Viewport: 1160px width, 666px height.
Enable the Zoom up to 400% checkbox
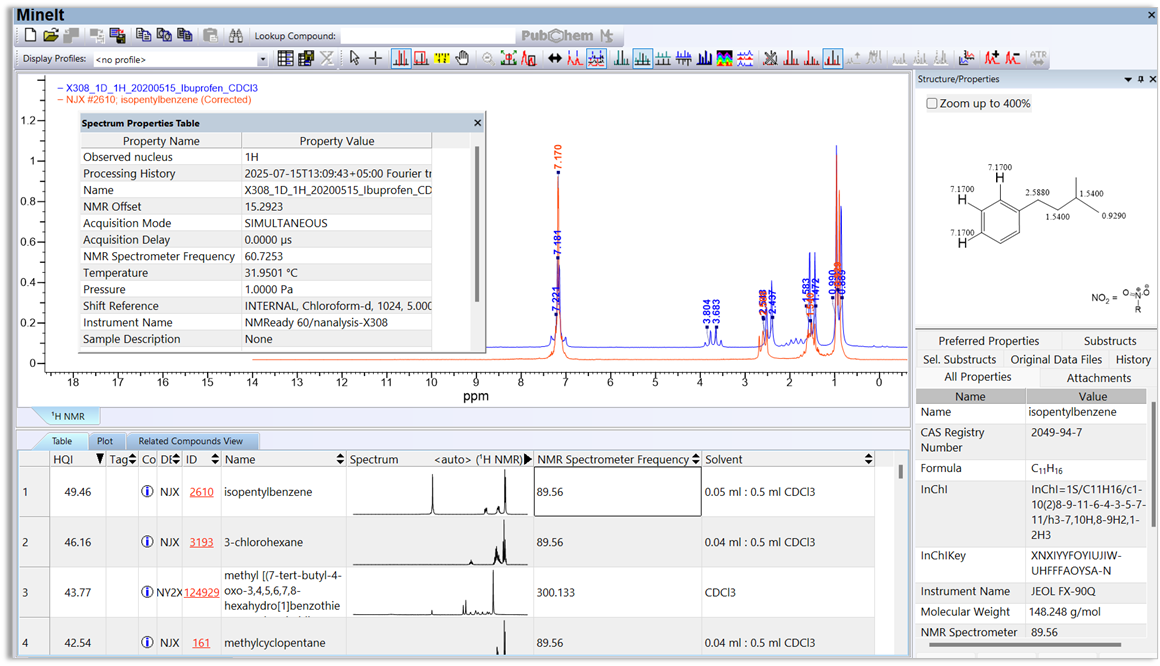tap(931, 103)
